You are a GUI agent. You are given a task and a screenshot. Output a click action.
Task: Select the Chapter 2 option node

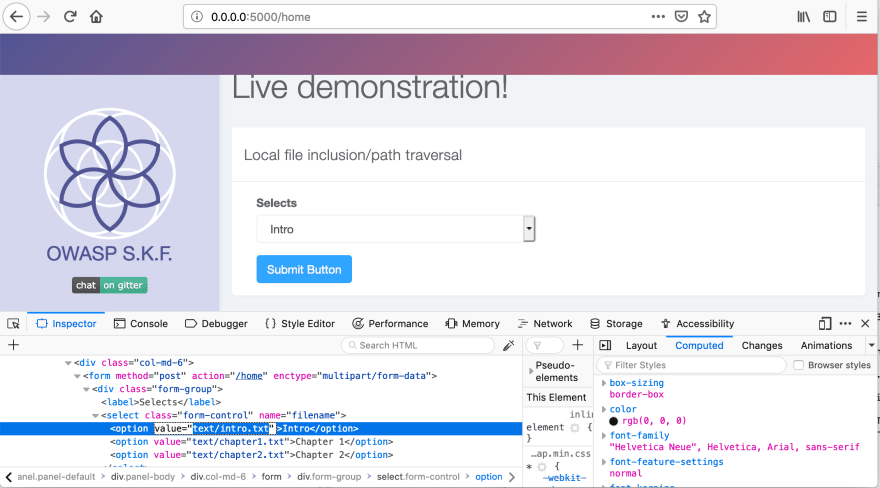tap(251, 455)
